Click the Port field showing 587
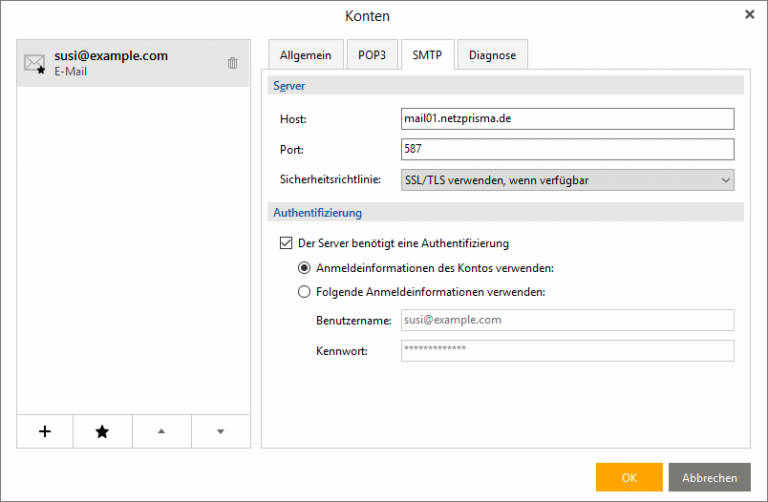768x502 pixels. click(567, 150)
